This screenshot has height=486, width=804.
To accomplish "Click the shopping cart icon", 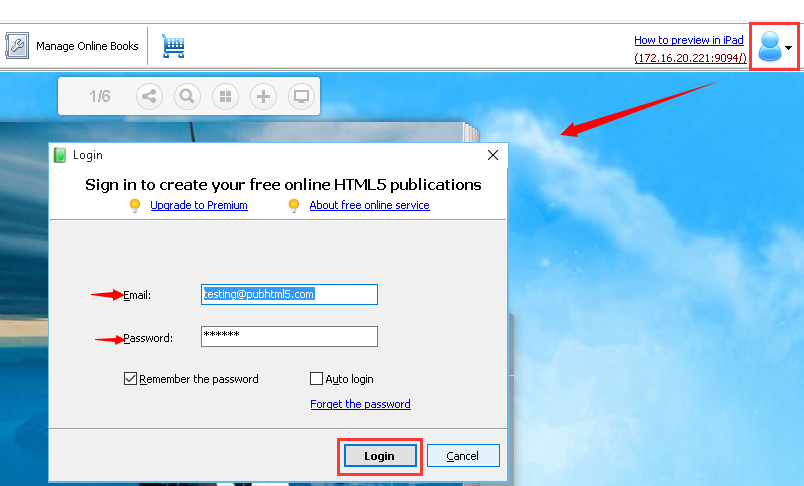I will (x=173, y=46).
